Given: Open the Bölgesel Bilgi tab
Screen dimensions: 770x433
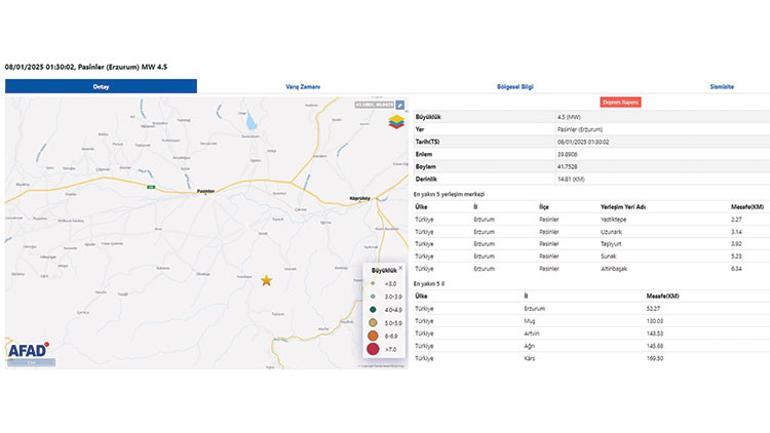Looking at the screenshot, I should tap(515, 87).
